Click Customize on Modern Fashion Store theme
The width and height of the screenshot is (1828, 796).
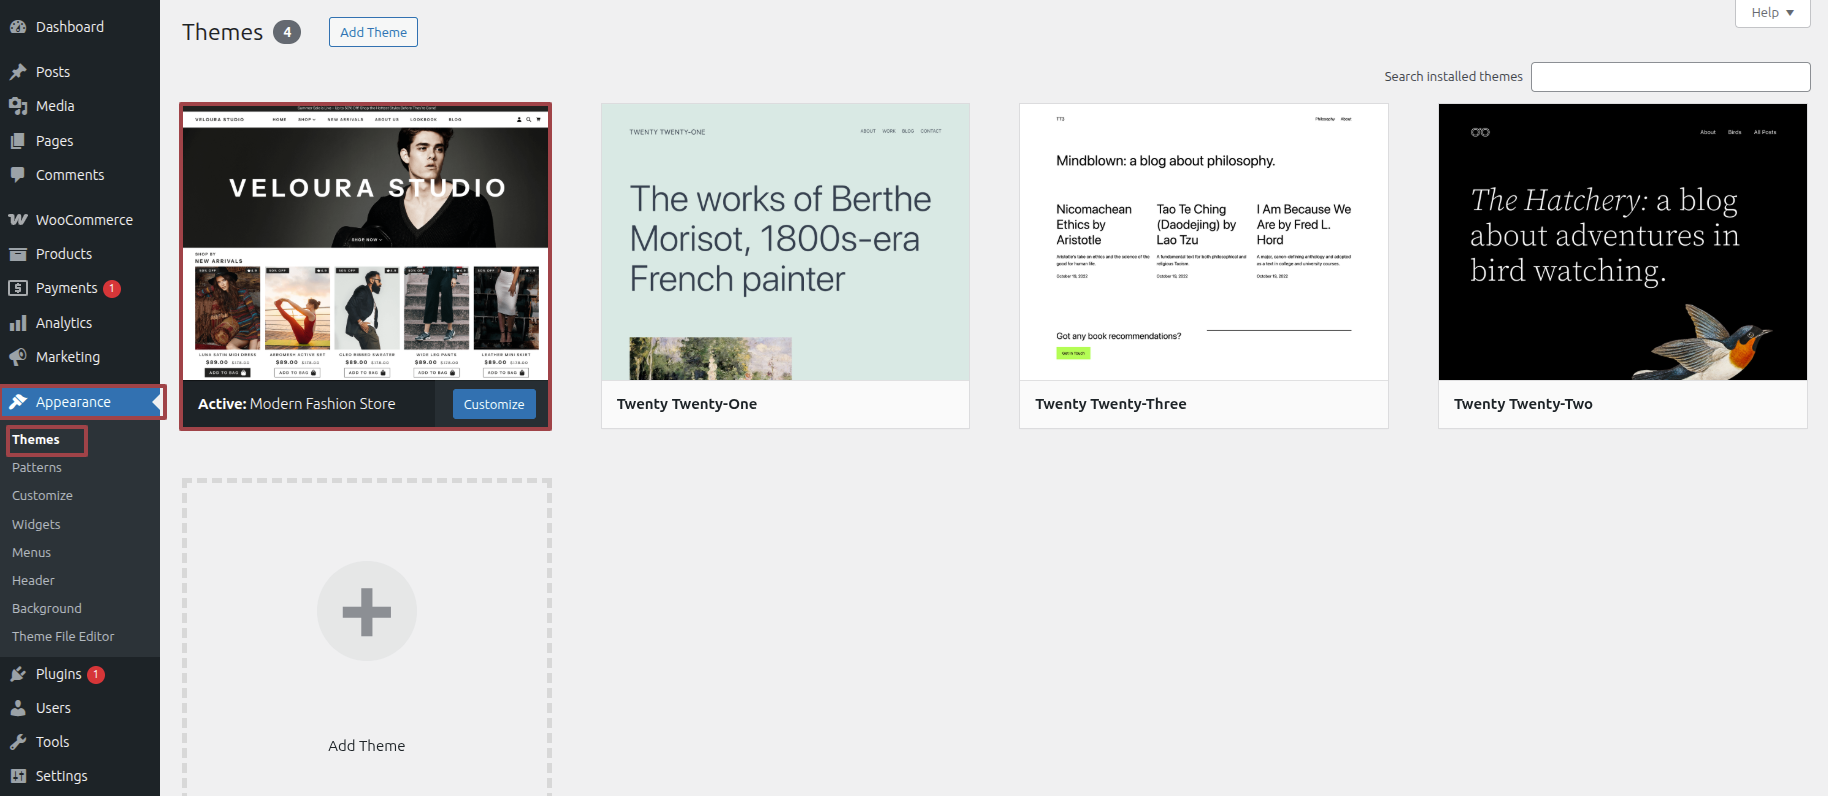point(494,405)
